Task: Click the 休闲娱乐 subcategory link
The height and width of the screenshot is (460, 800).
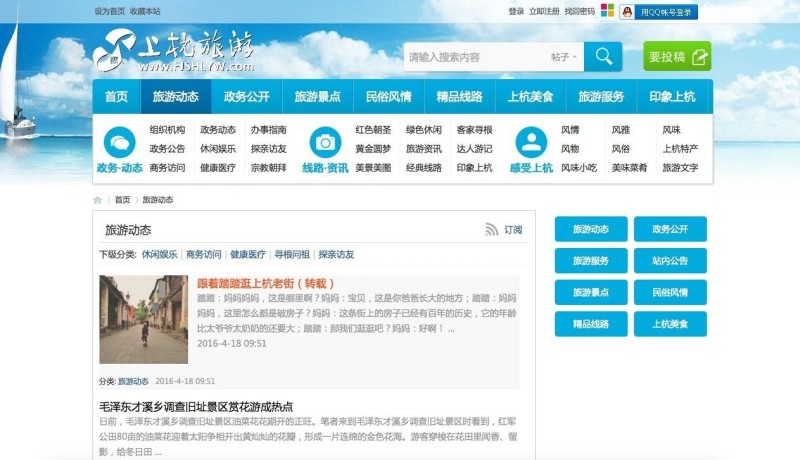Action: (159, 254)
